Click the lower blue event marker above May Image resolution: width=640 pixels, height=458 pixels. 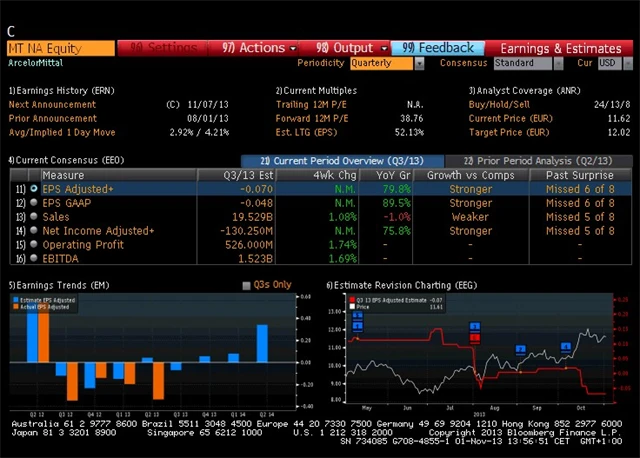point(358,326)
